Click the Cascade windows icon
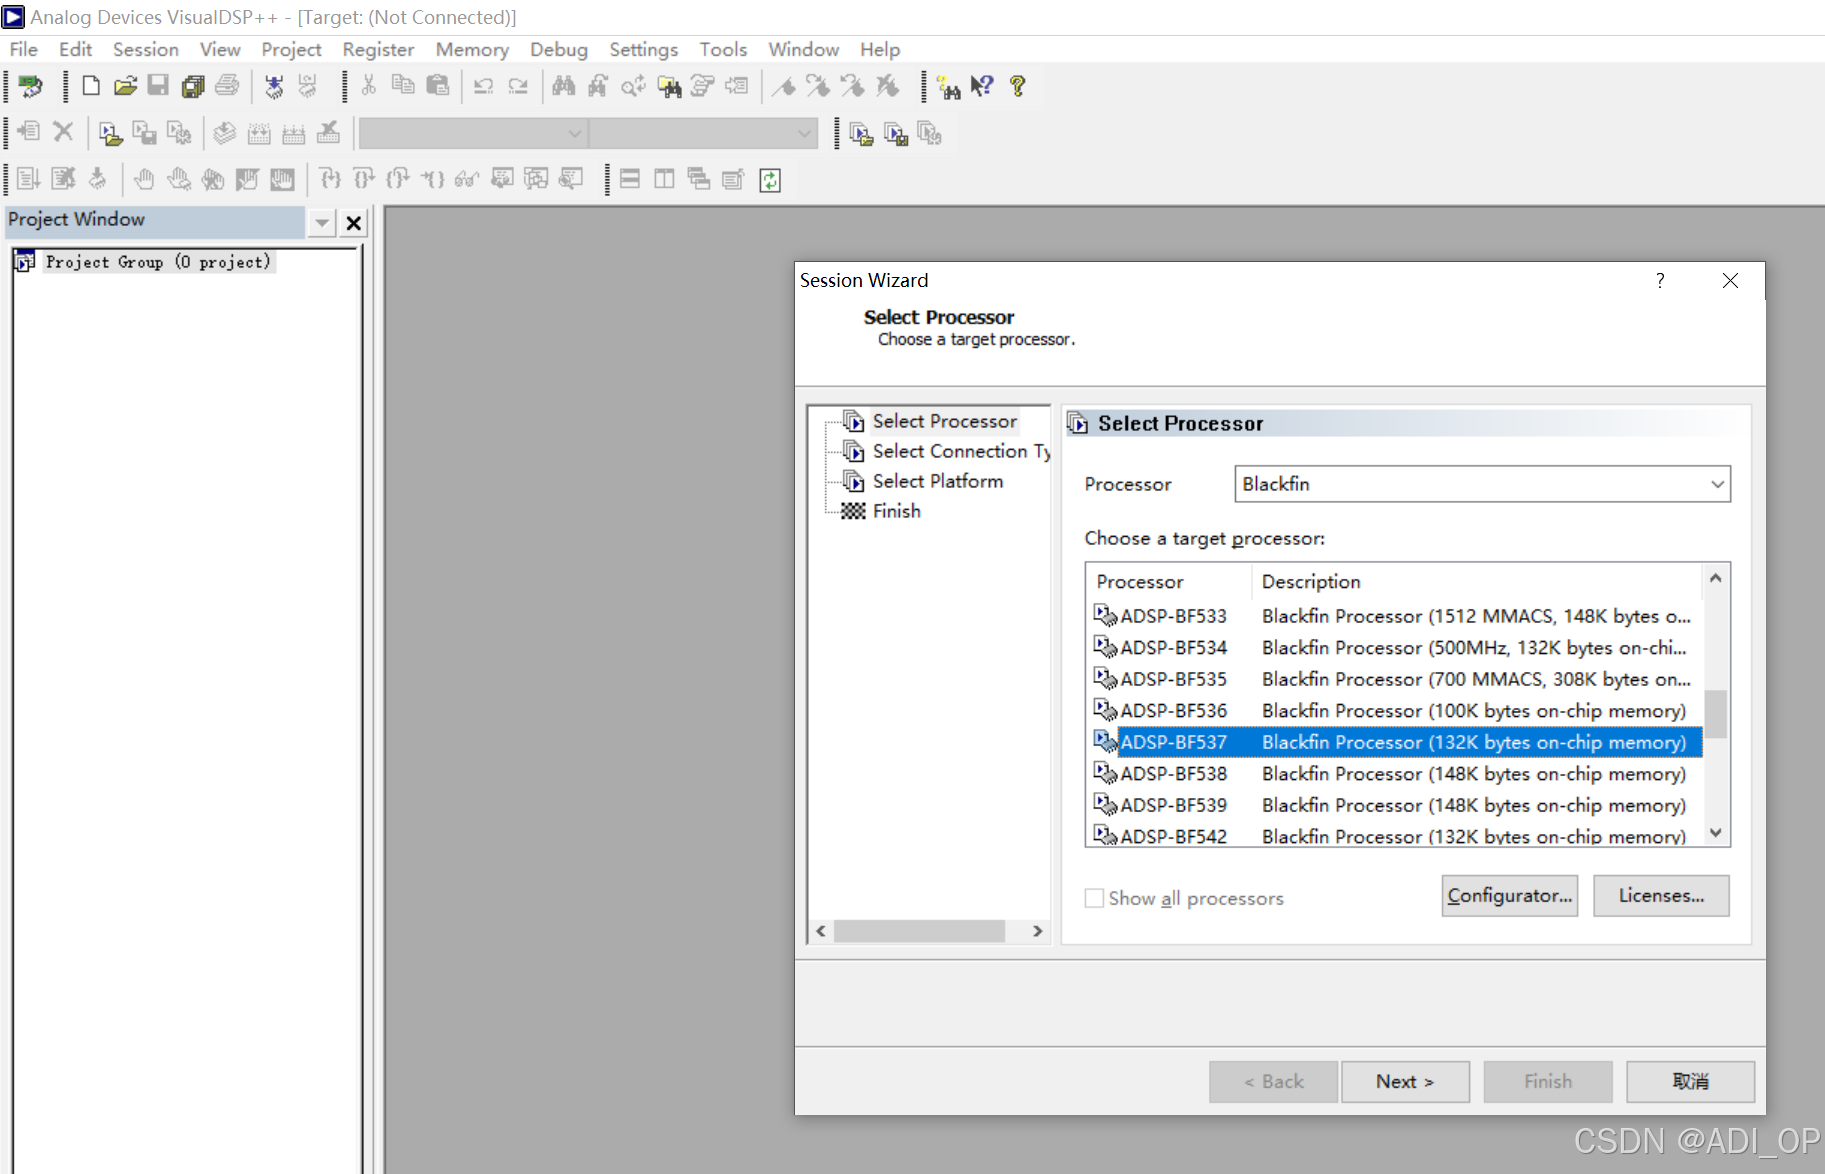 click(699, 180)
